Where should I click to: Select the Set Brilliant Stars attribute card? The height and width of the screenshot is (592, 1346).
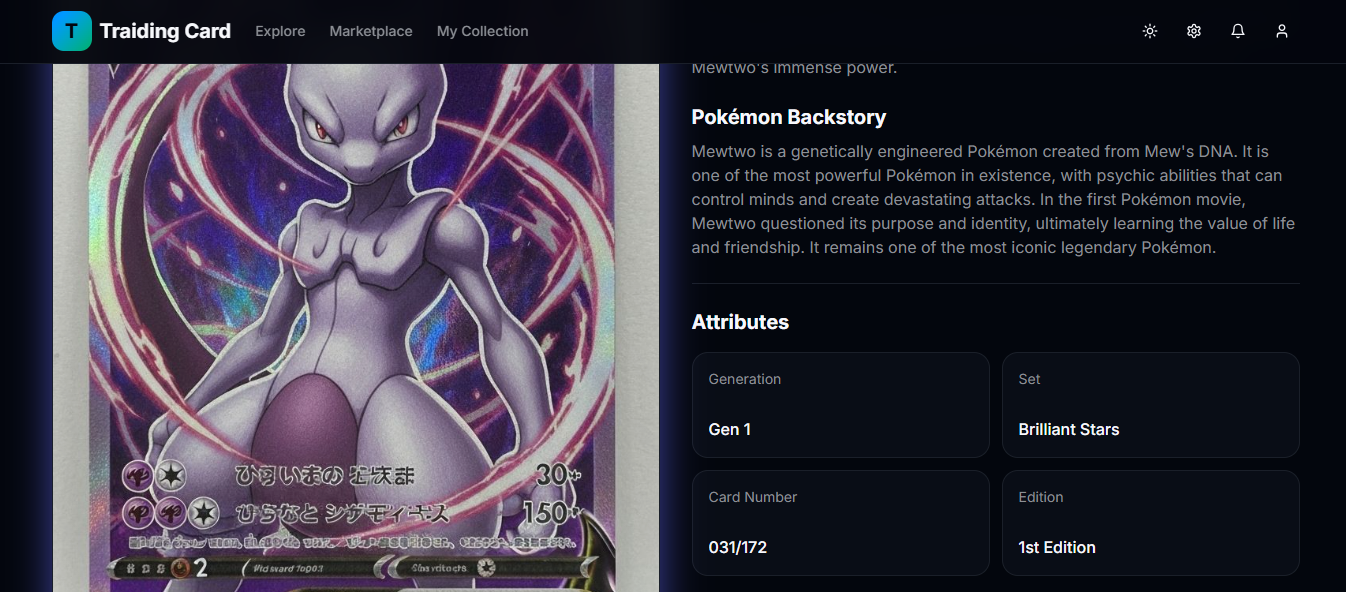[1151, 405]
